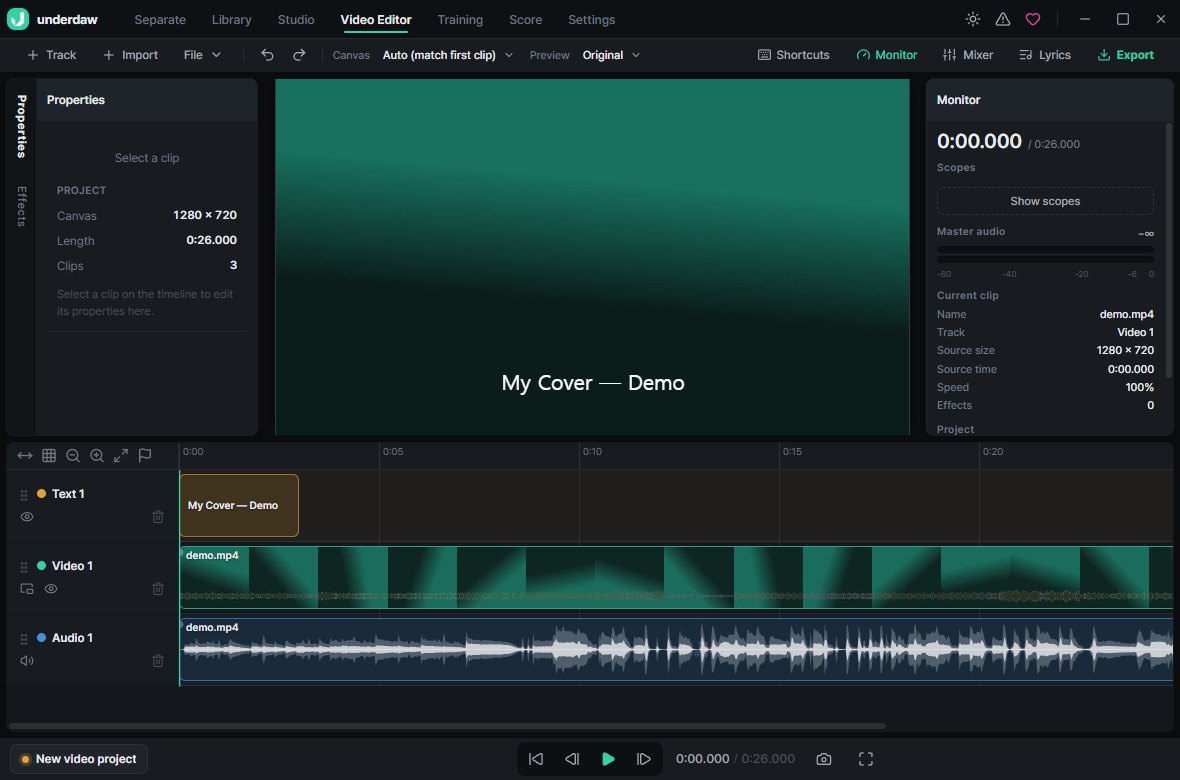Add a flag marker on the timeline
Image resolution: width=1180 pixels, height=780 pixels.
pyautogui.click(x=145, y=456)
